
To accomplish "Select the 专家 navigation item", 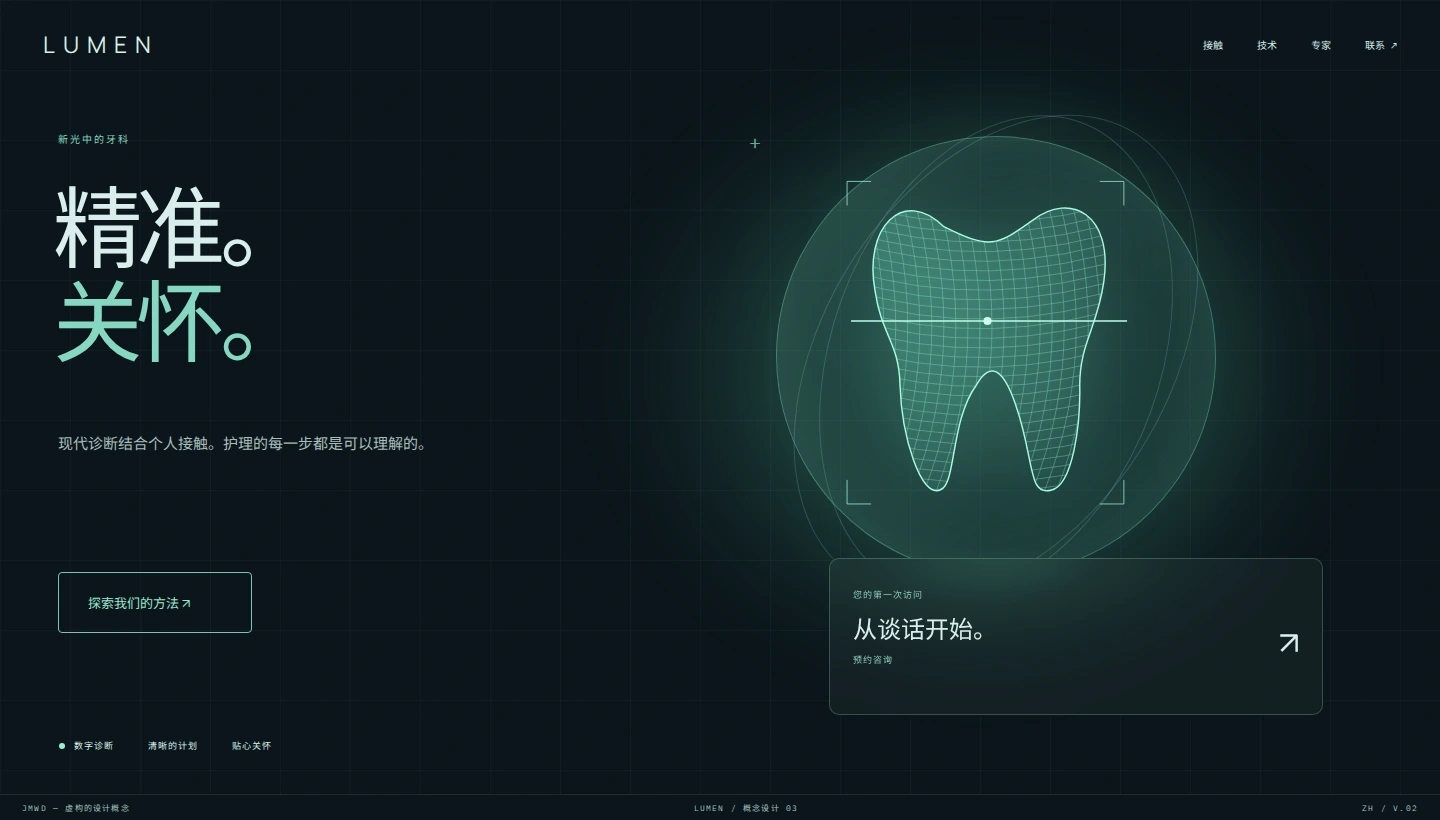I will 1321,45.
